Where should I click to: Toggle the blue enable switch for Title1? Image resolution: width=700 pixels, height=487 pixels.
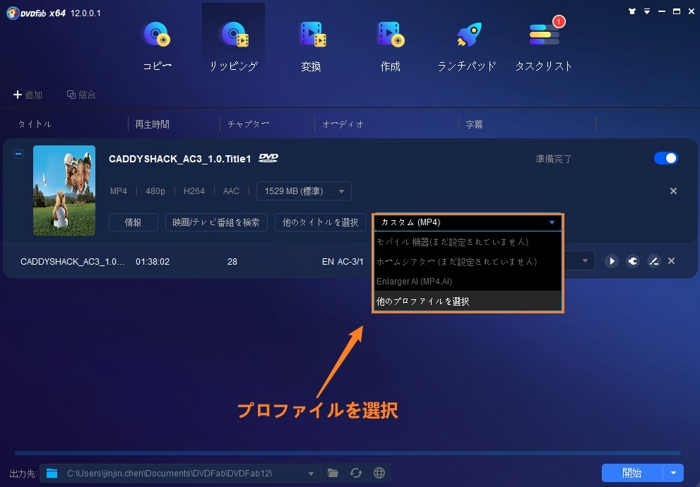point(665,158)
